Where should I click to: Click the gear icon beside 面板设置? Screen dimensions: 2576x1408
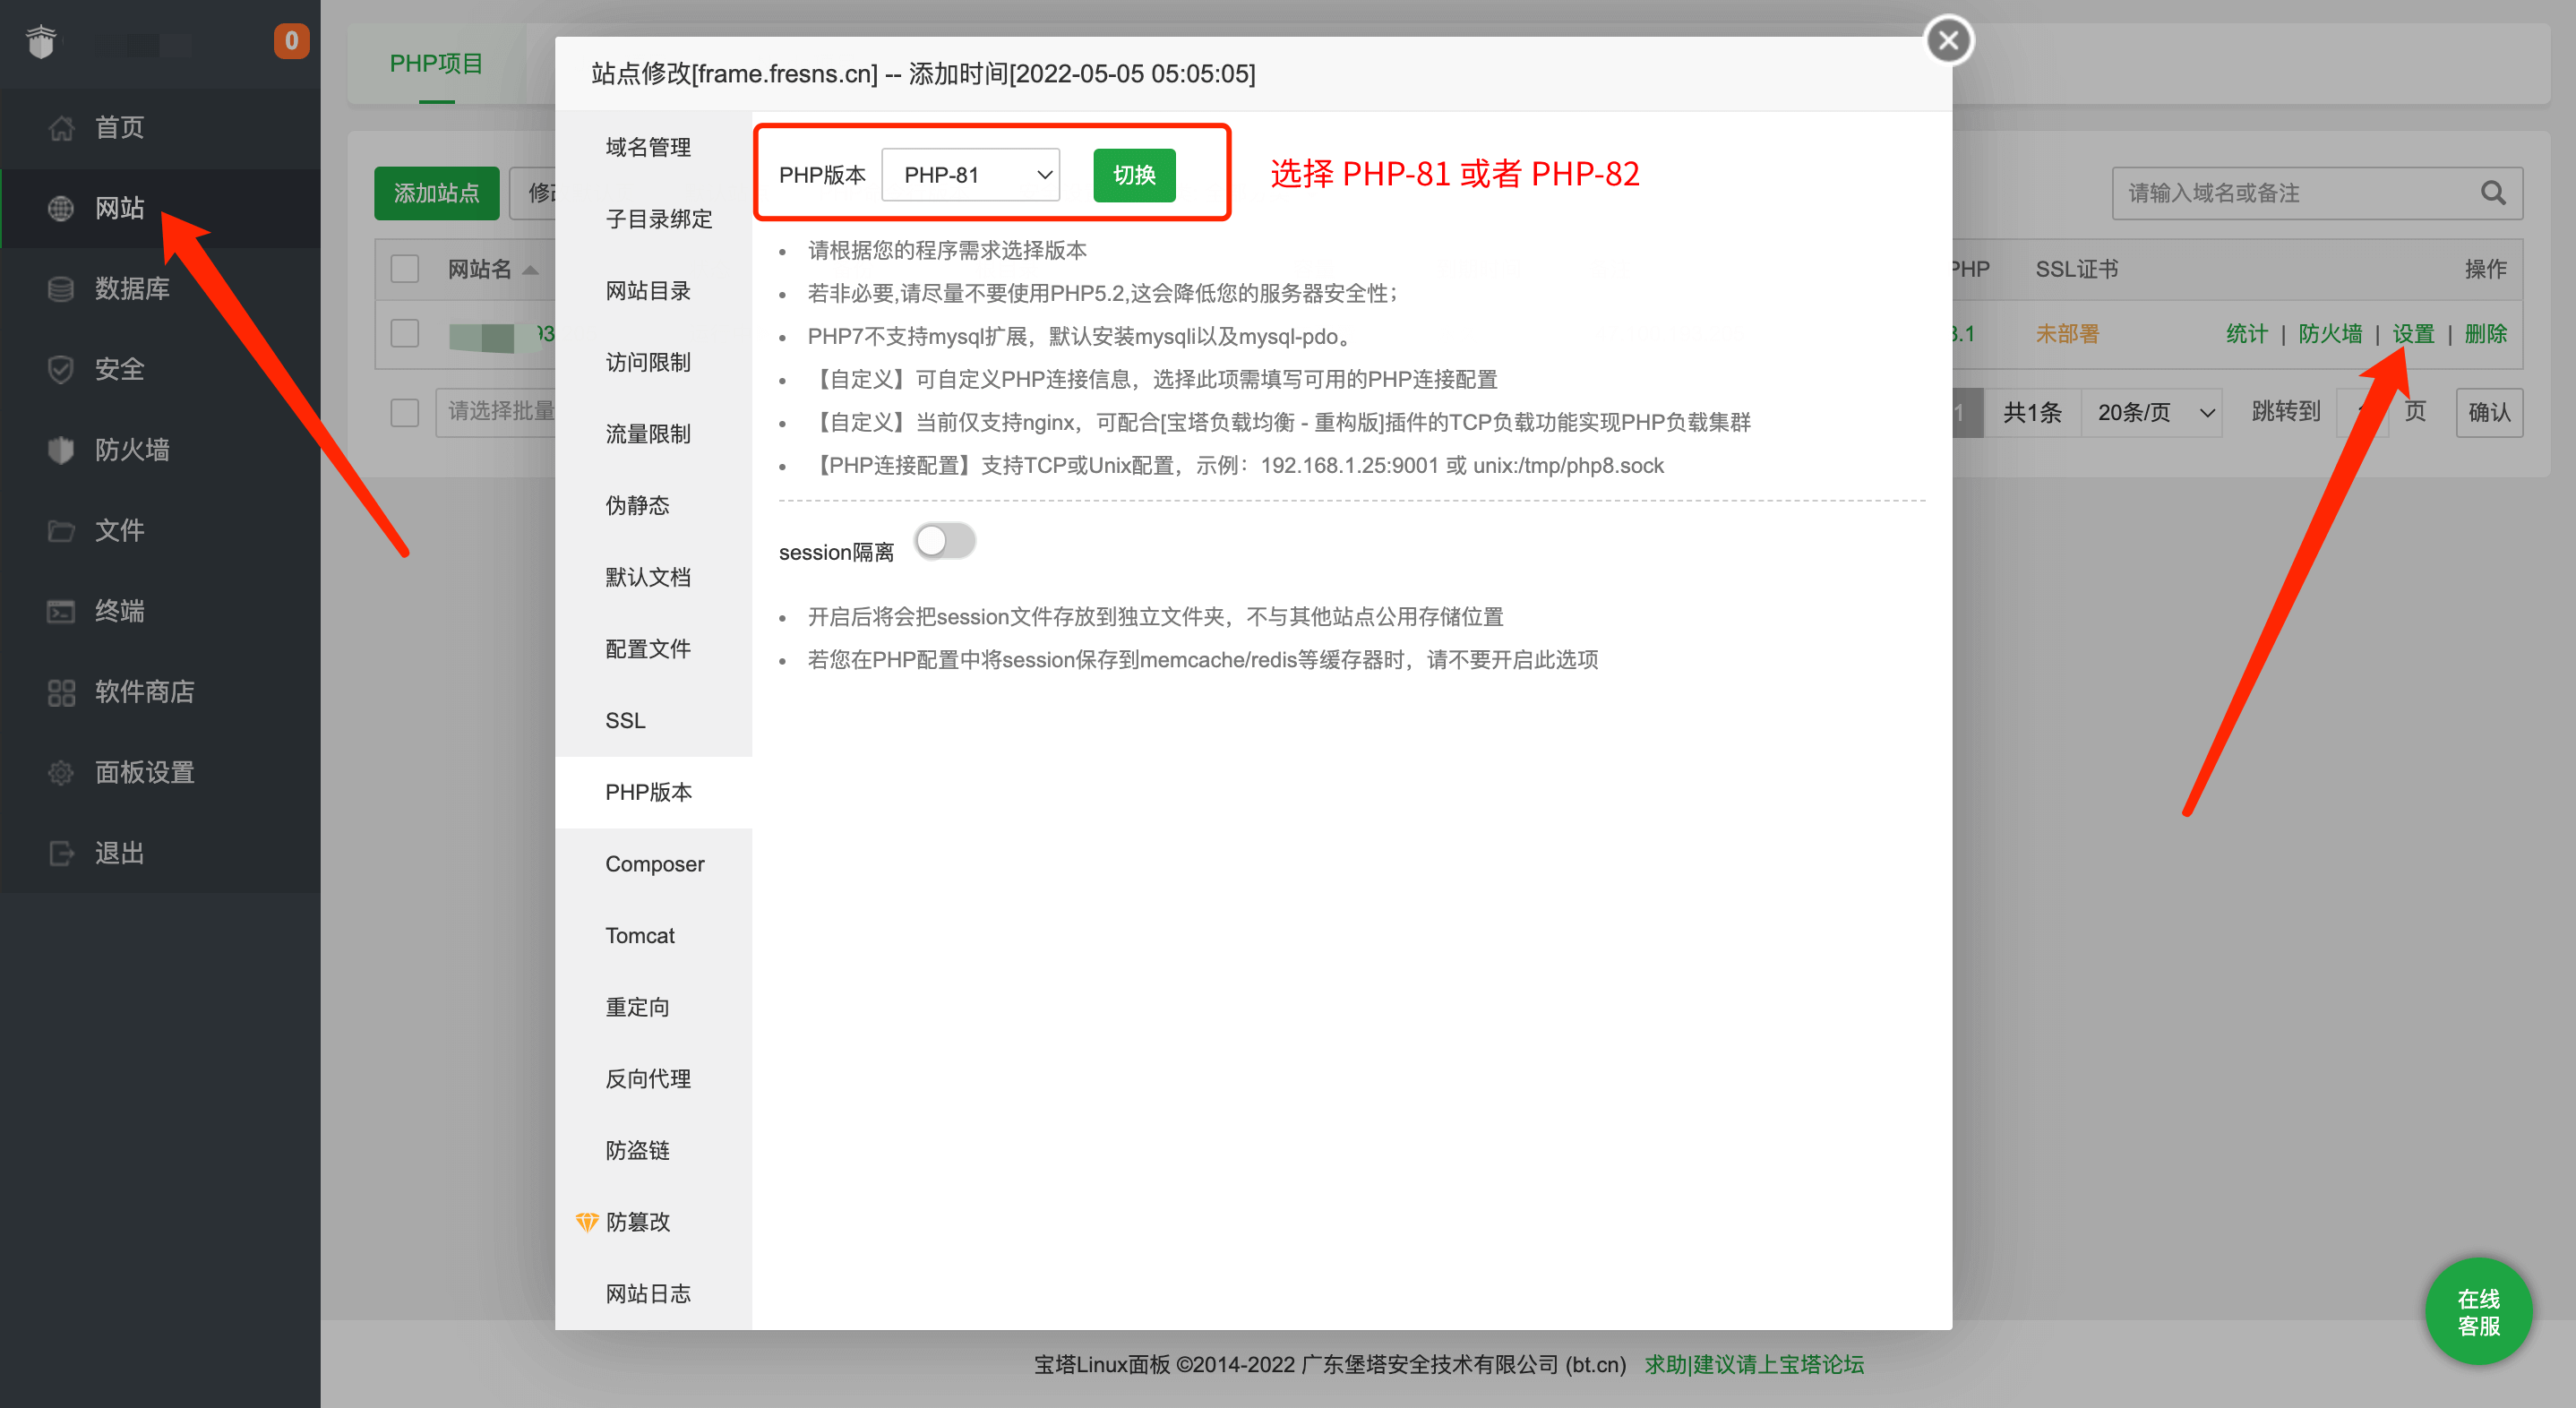click(x=61, y=772)
